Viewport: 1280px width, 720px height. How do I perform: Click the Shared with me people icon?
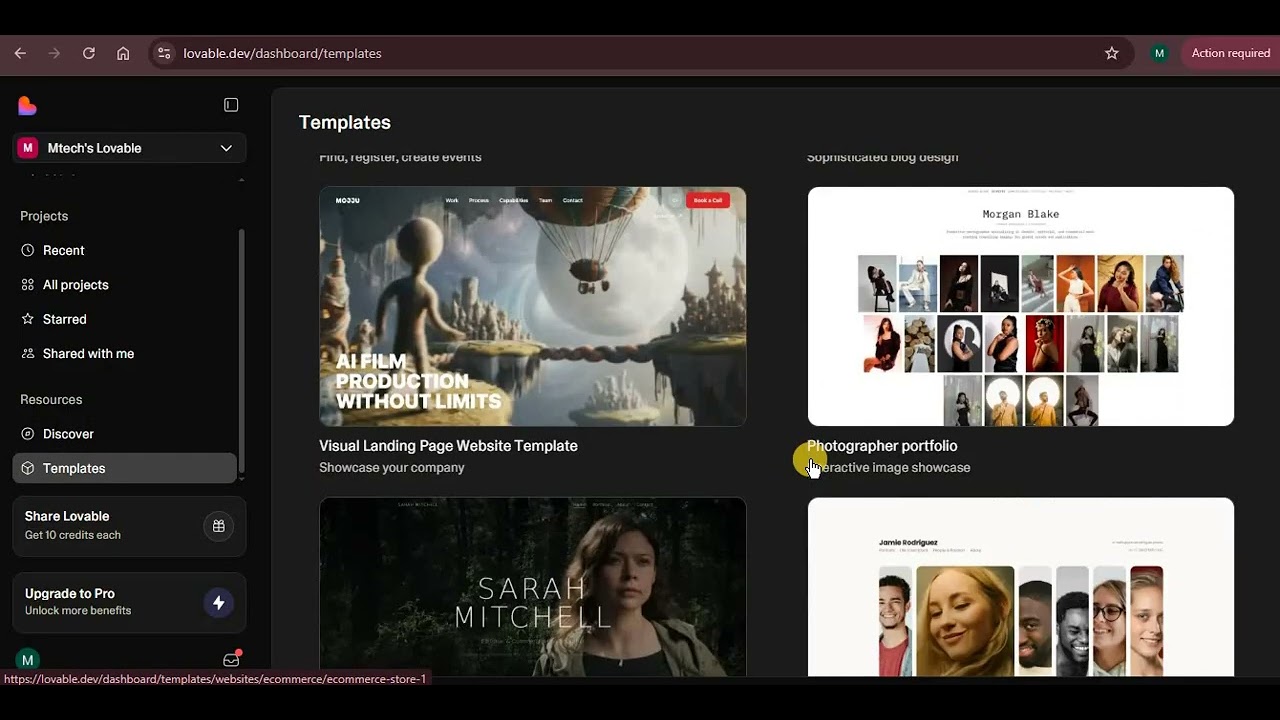tap(28, 354)
